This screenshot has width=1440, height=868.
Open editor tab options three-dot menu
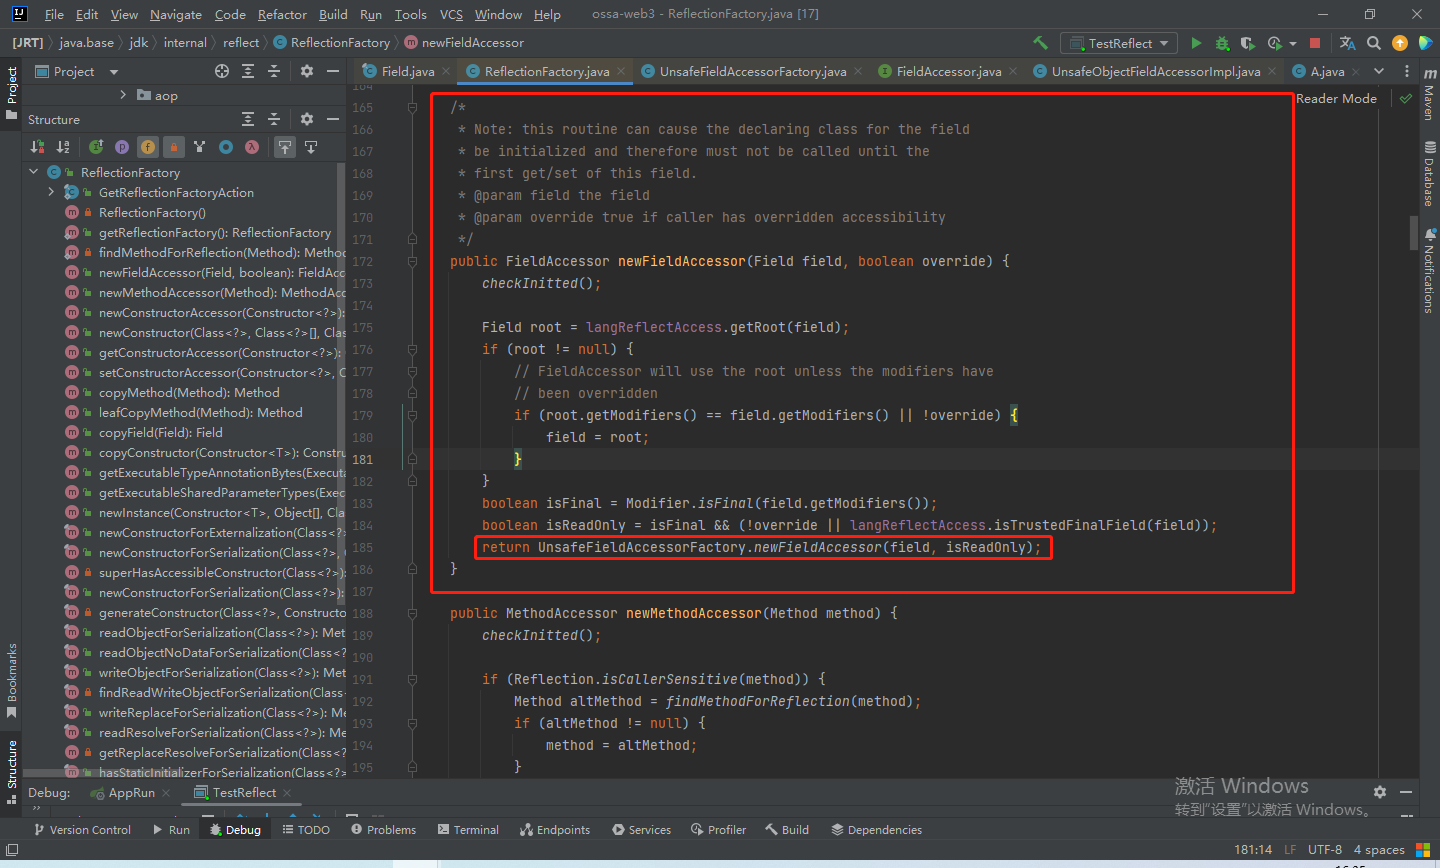(1406, 71)
